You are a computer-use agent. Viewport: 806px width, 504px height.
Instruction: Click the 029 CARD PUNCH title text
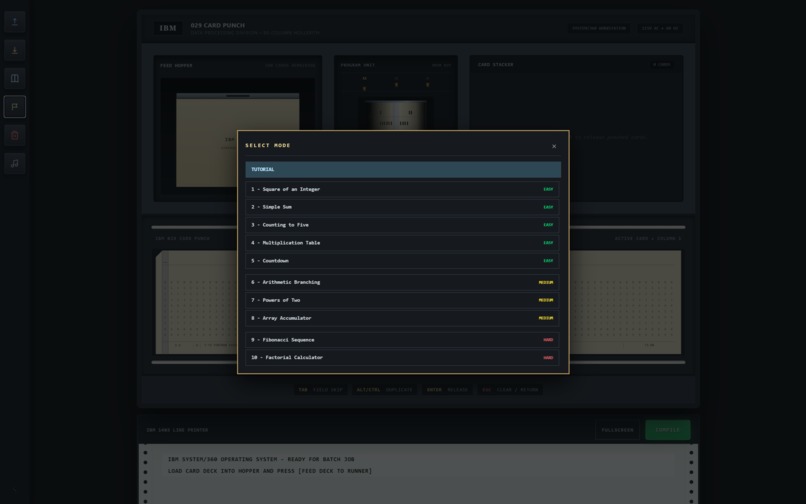pos(217,25)
